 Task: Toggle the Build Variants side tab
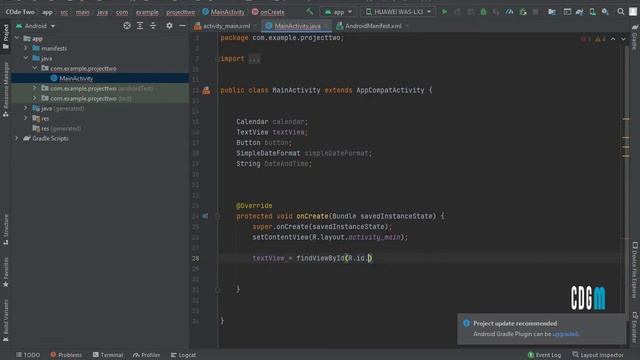point(6,320)
